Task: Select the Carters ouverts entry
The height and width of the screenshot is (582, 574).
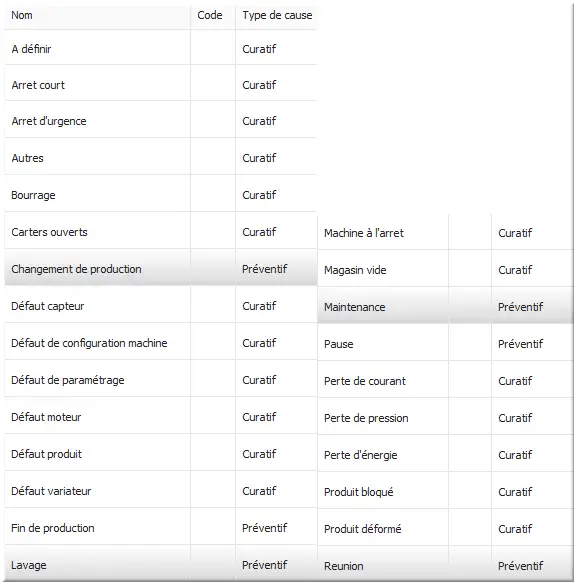Action: pyautogui.click(x=160, y=232)
